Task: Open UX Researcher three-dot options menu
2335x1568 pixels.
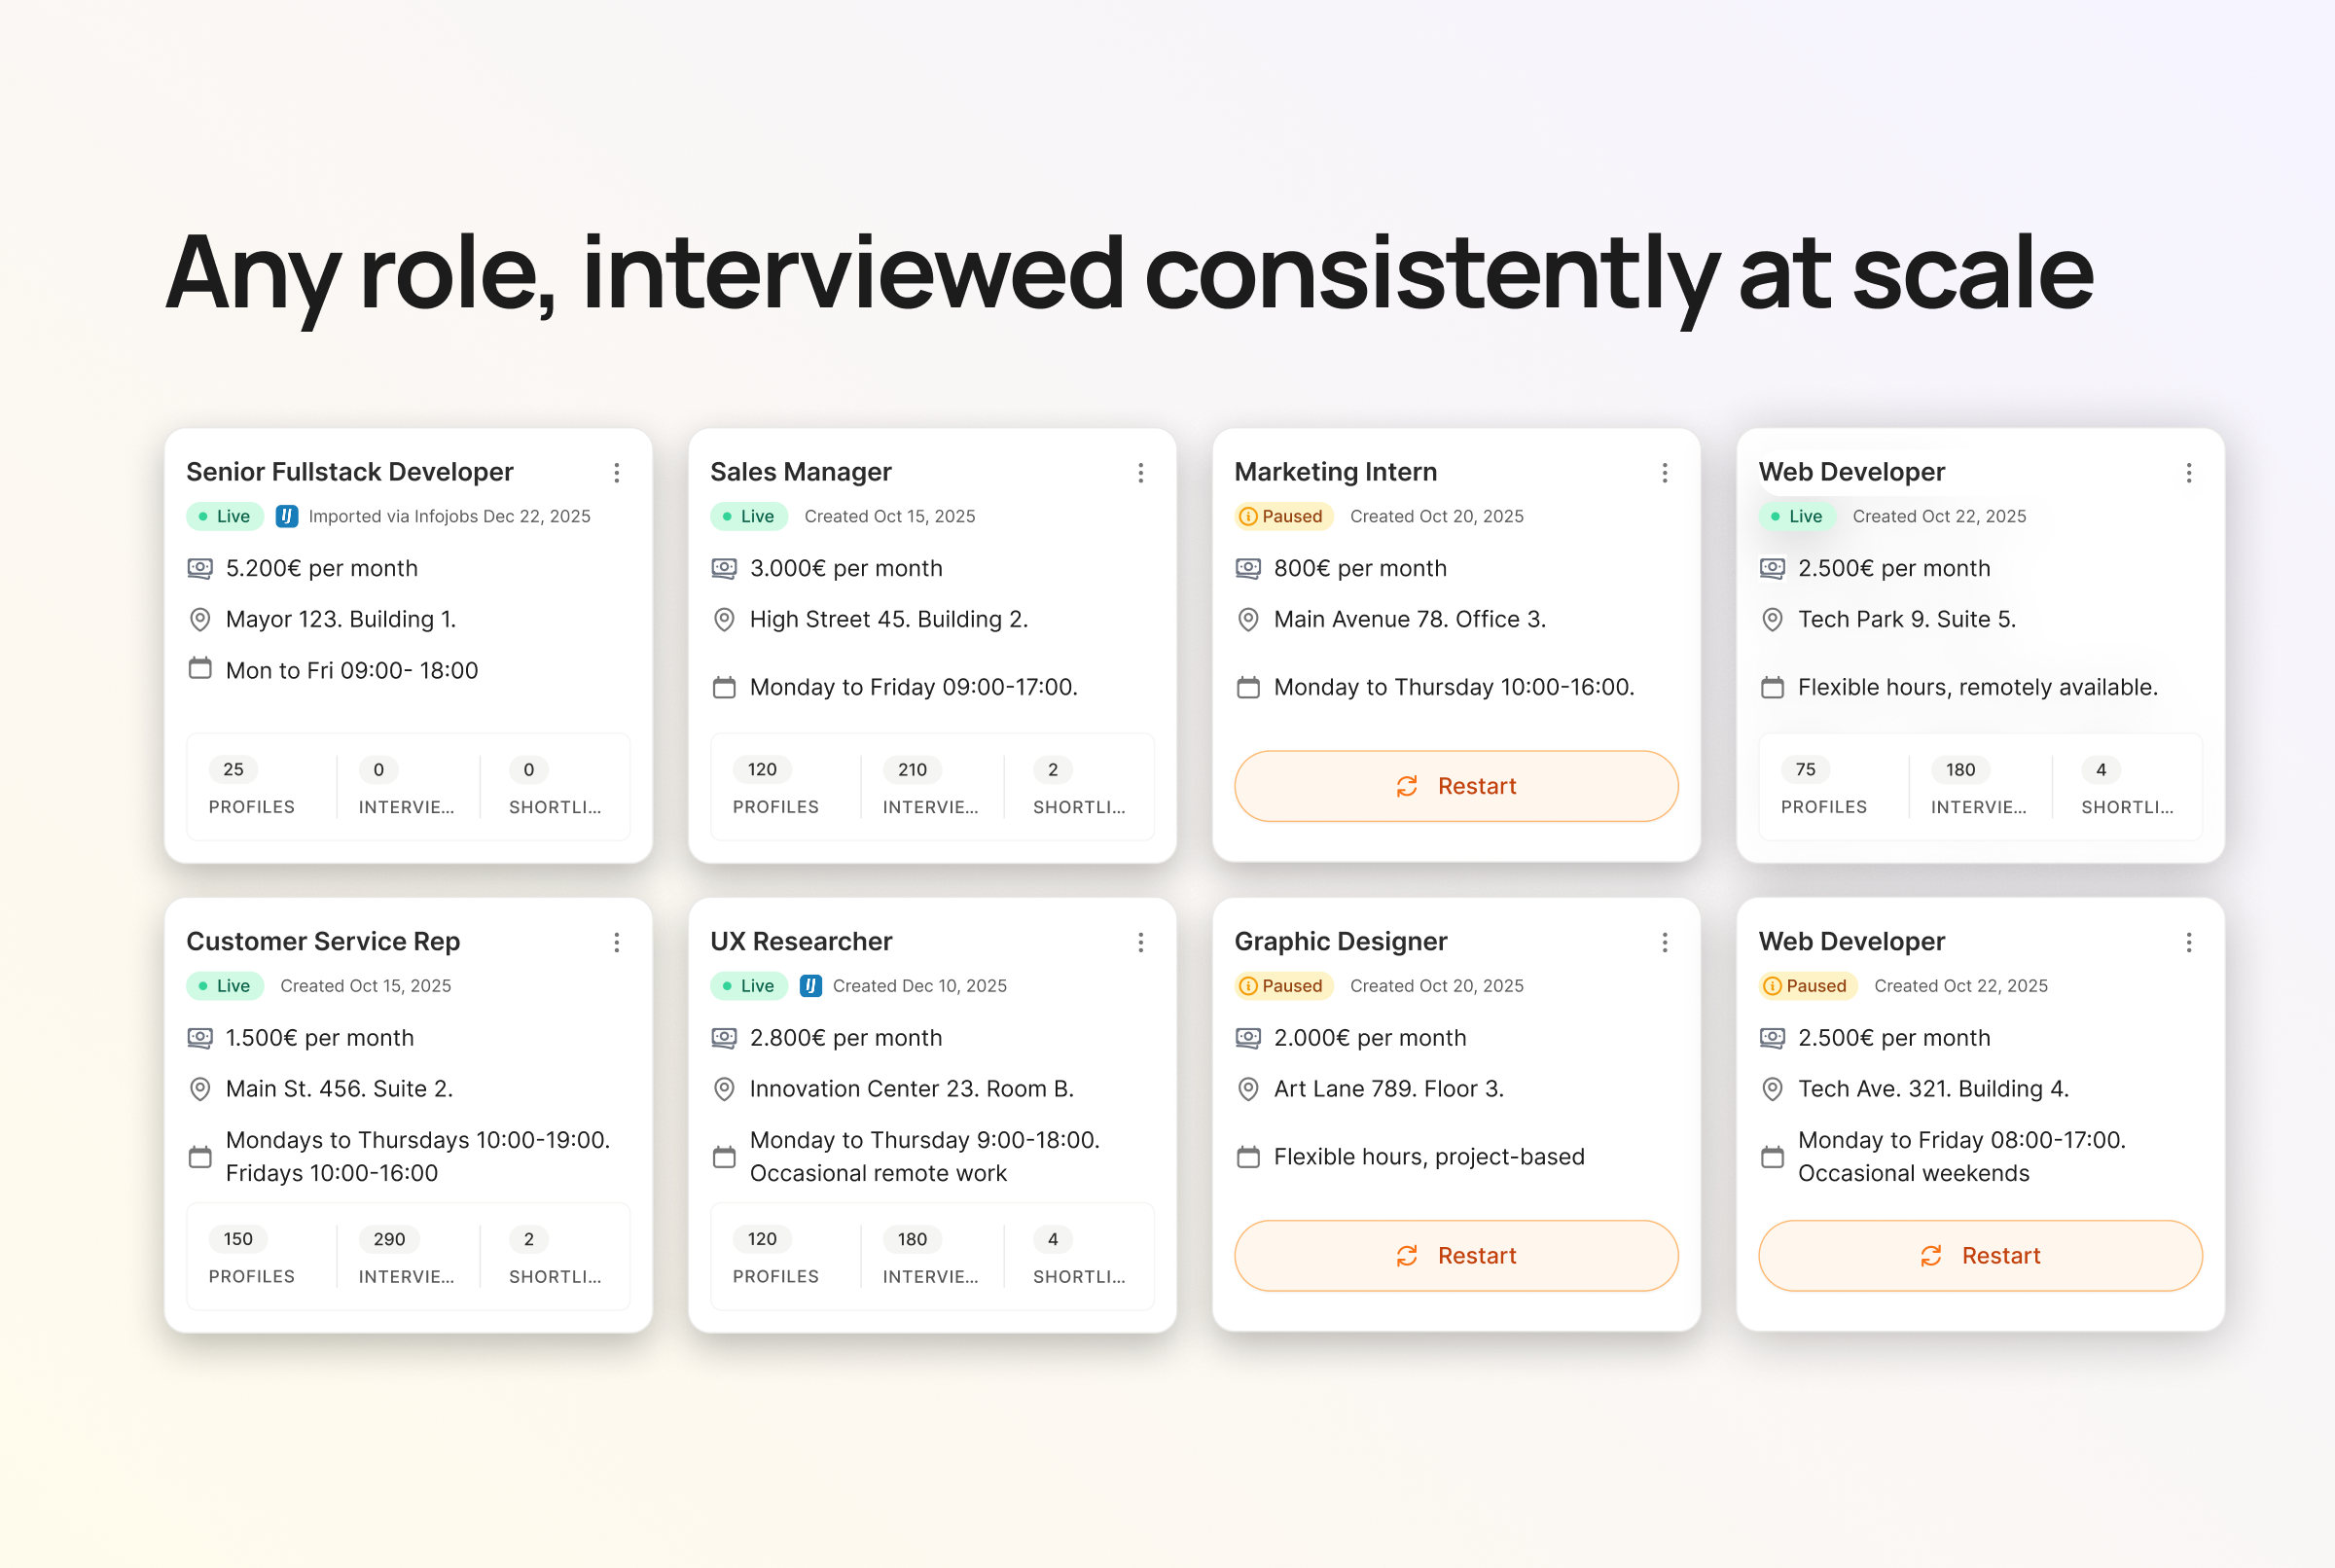Action: pos(1140,942)
